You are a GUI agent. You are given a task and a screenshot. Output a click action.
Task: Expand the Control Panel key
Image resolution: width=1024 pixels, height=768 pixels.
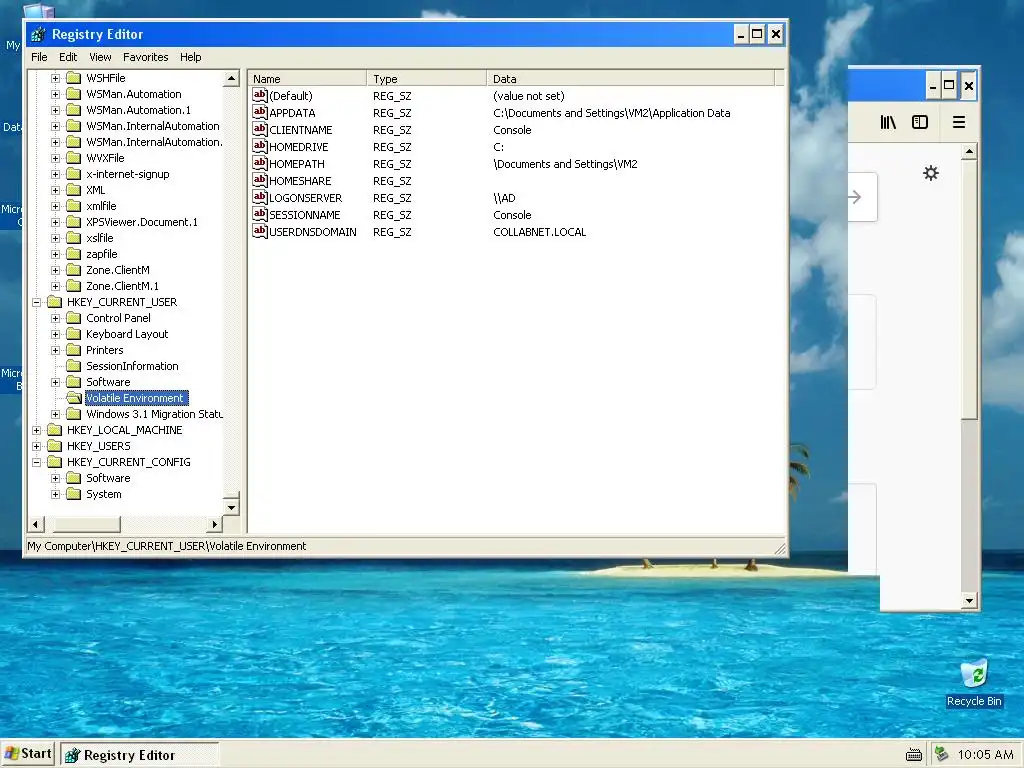click(56, 318)
